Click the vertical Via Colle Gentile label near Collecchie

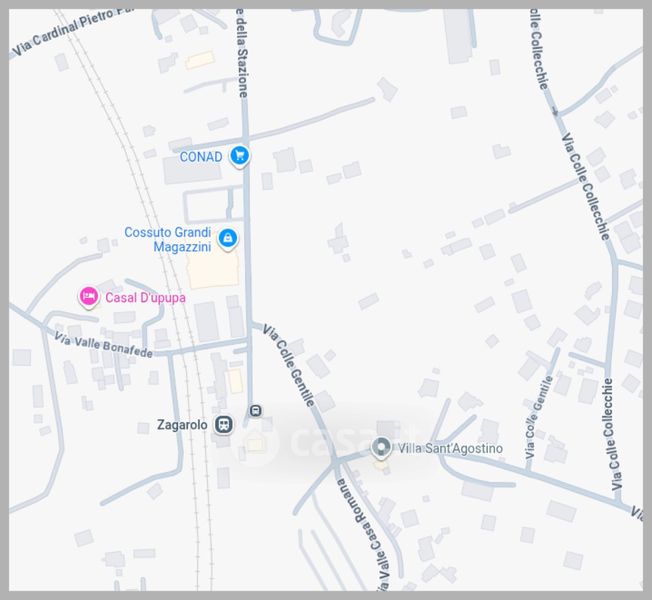[x=539, y=417]
